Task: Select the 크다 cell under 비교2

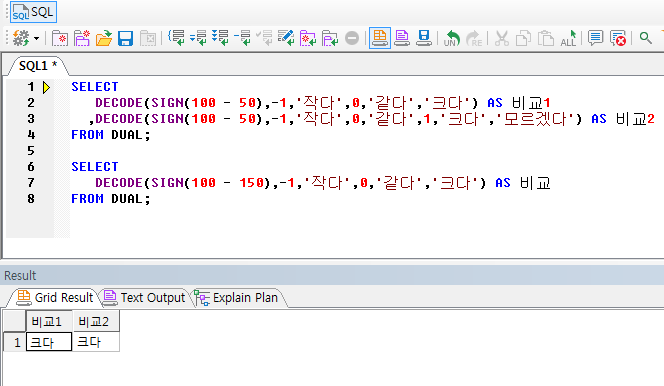Action: point(96,342)
